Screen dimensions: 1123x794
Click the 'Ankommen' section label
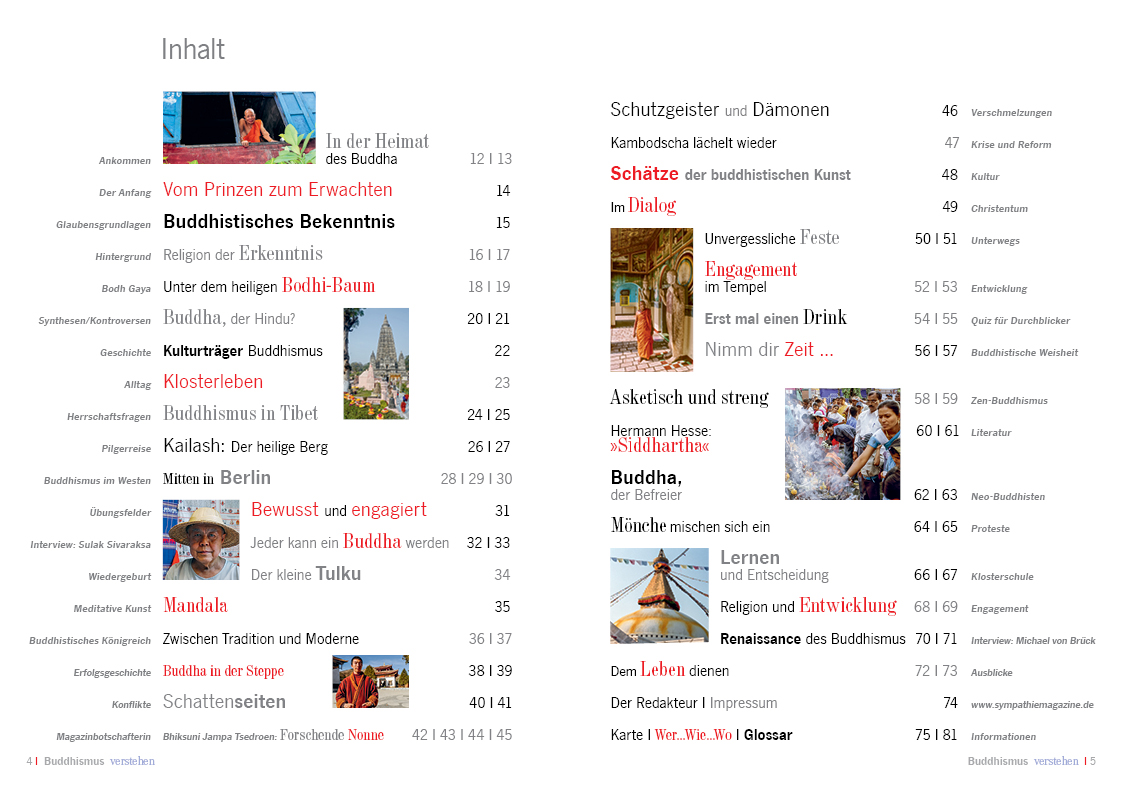tap(125, 160)
